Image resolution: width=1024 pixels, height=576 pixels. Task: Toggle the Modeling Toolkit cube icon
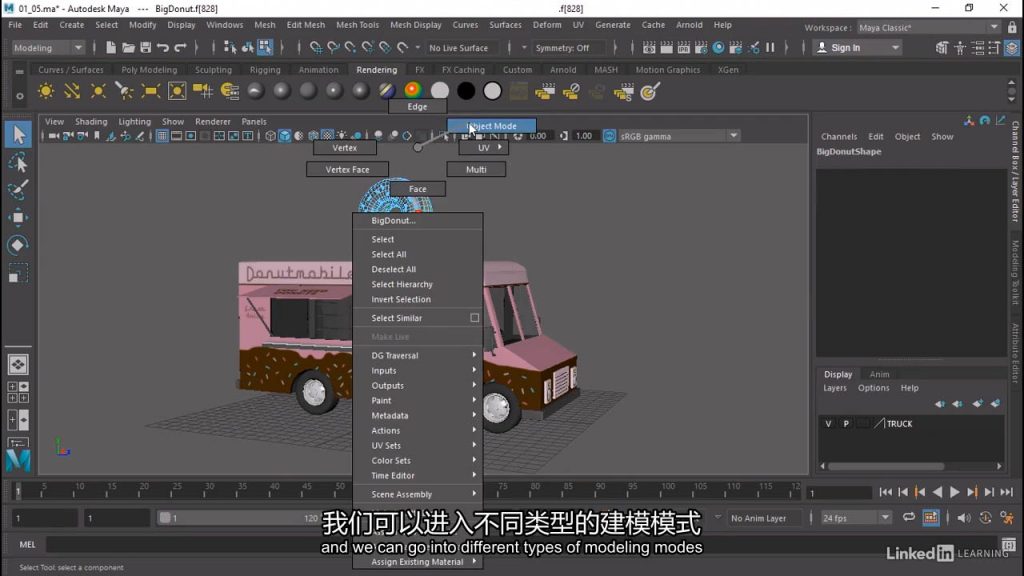(x=941, y=48)
